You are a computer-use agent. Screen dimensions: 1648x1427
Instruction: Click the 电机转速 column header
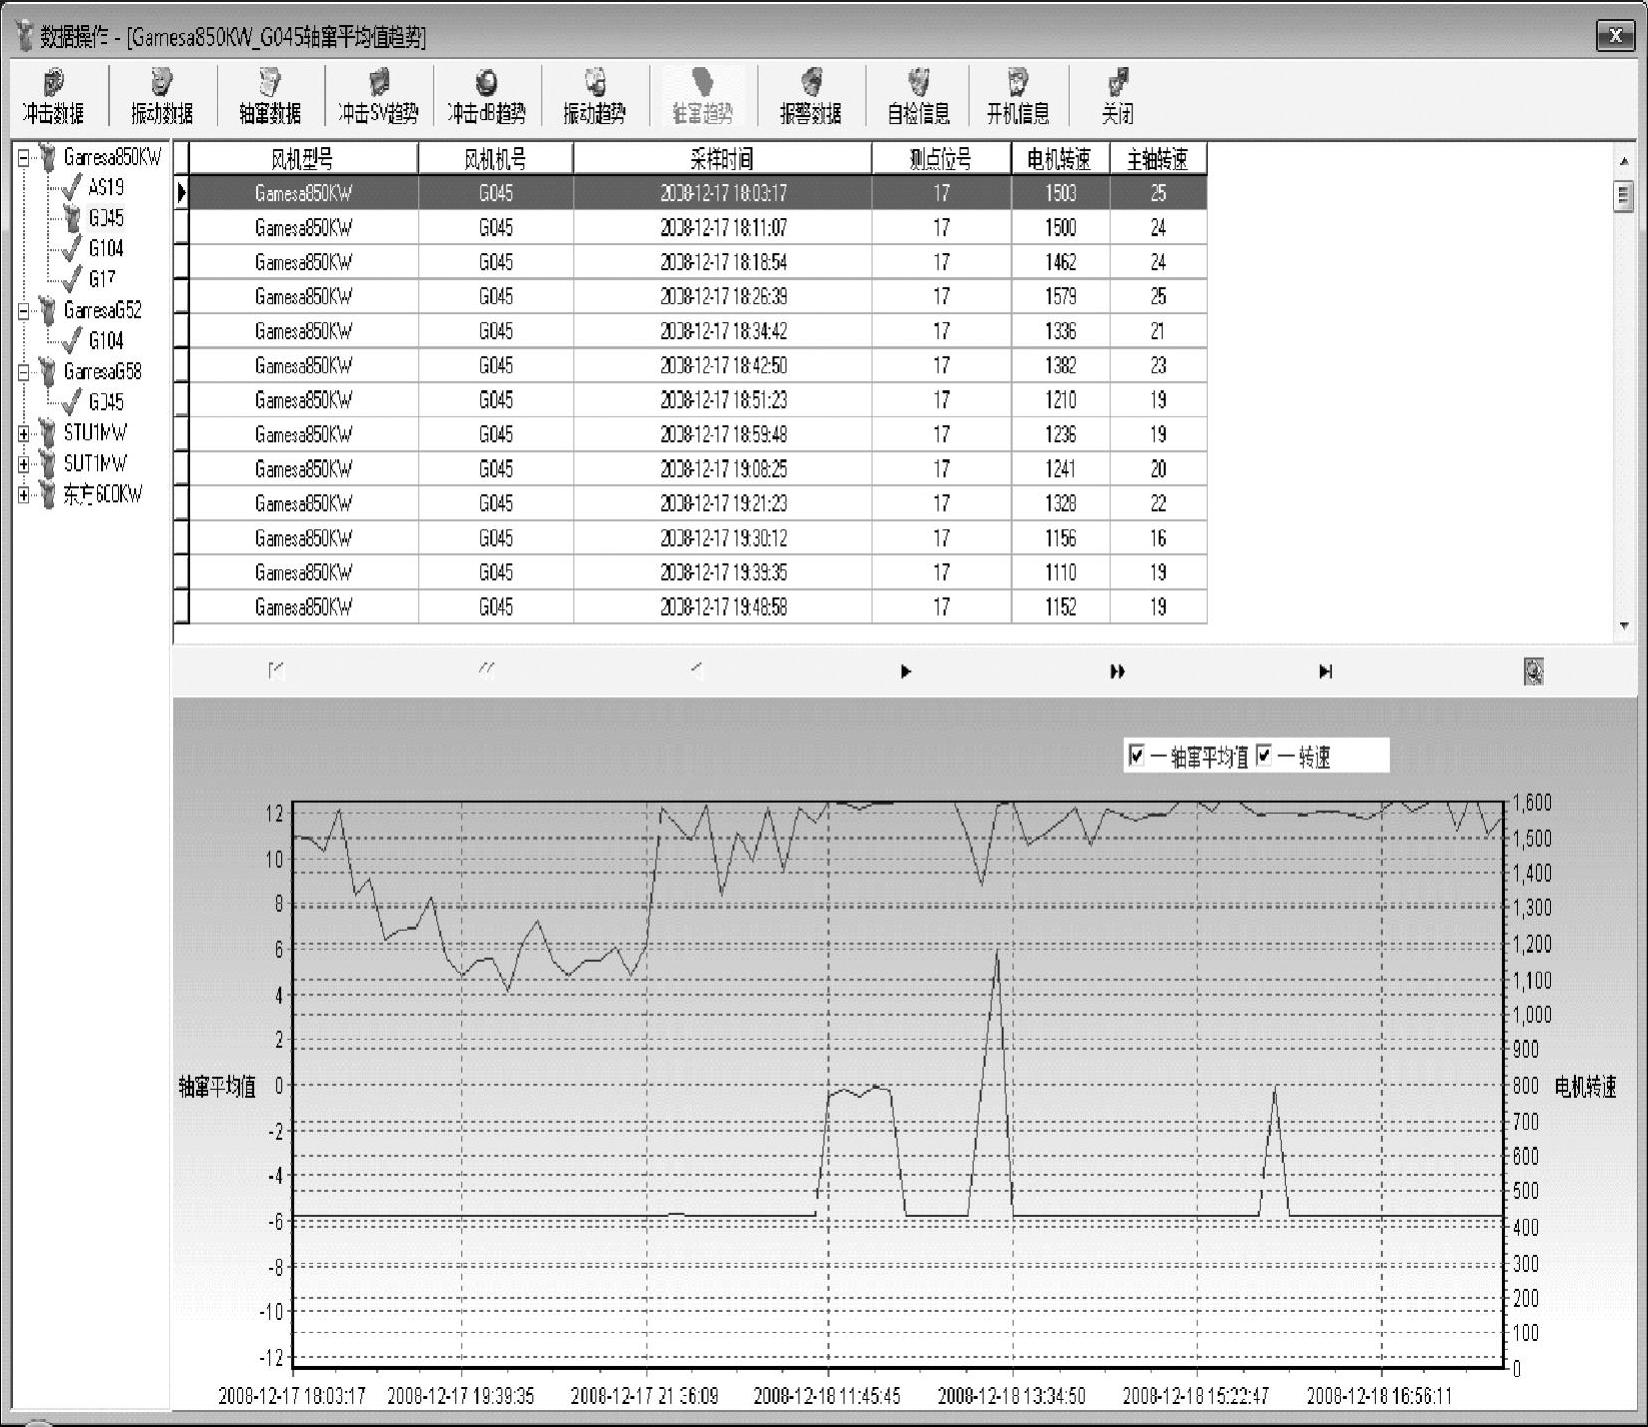[1060, 158]
